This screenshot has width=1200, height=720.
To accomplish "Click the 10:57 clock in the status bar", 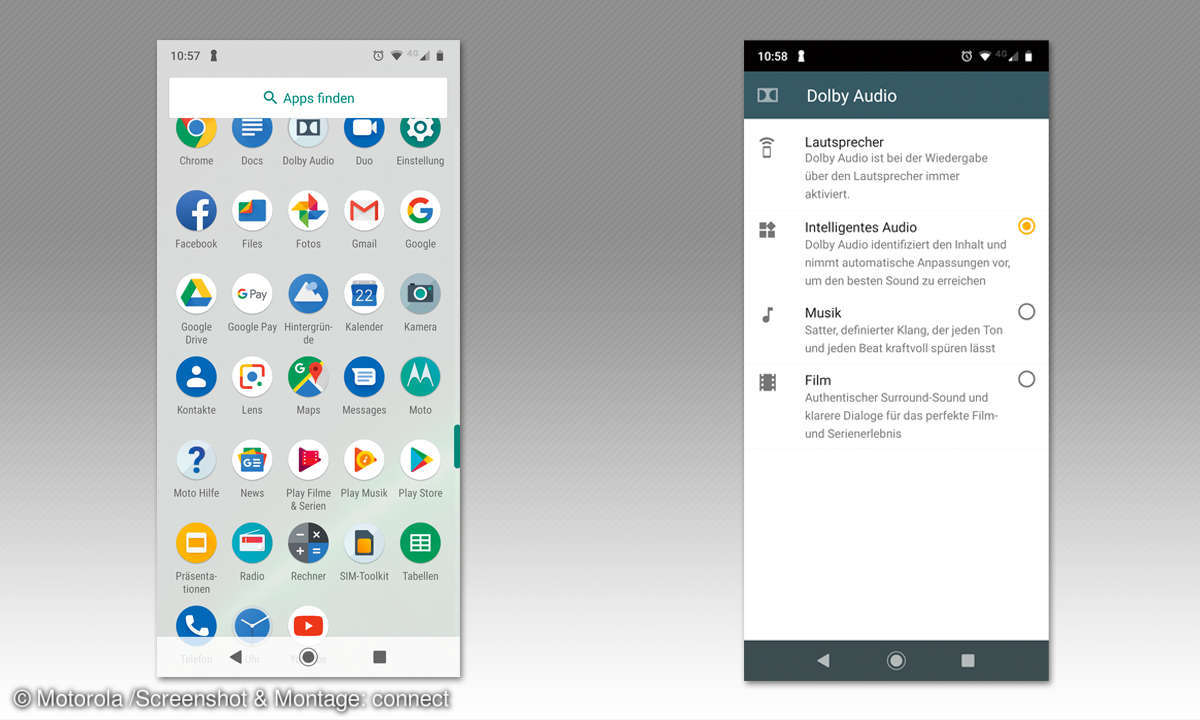I will click(185, 56).
